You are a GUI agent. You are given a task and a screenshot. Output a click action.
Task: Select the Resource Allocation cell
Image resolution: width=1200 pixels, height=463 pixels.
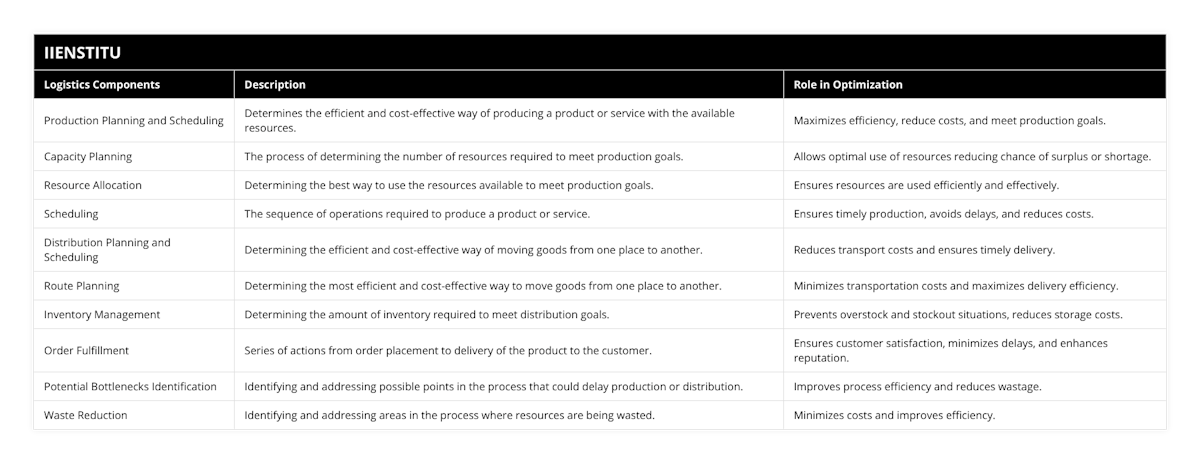tap(93, 185)
